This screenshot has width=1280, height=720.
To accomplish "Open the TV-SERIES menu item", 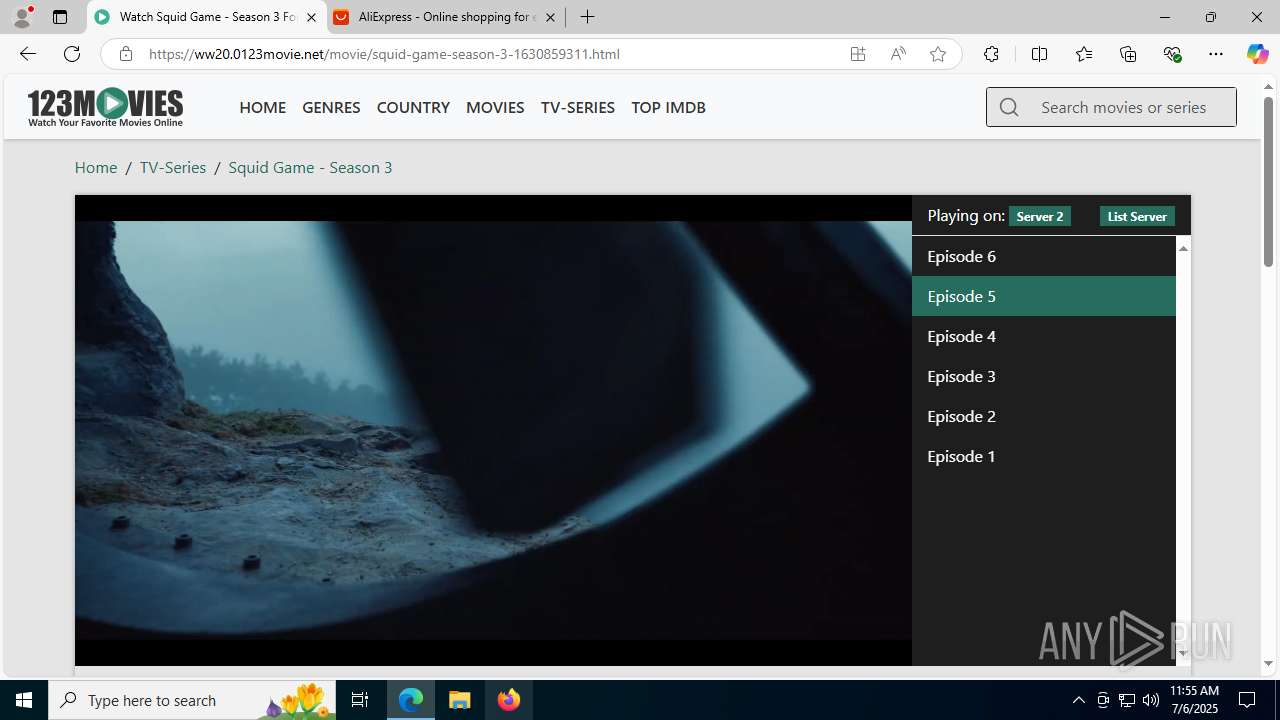I will [578, 107].
